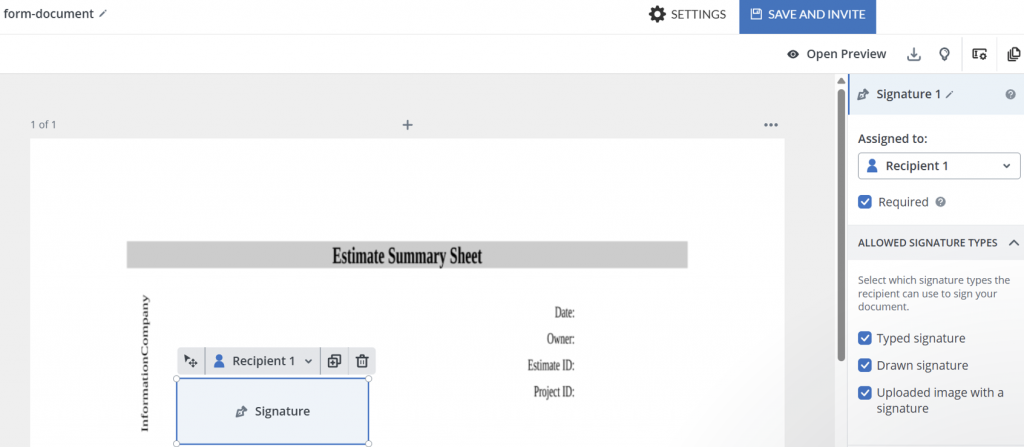Screen dimensions: 1024x447
Task: Open page options three-dots menu
Action: [x=771, y=125]
